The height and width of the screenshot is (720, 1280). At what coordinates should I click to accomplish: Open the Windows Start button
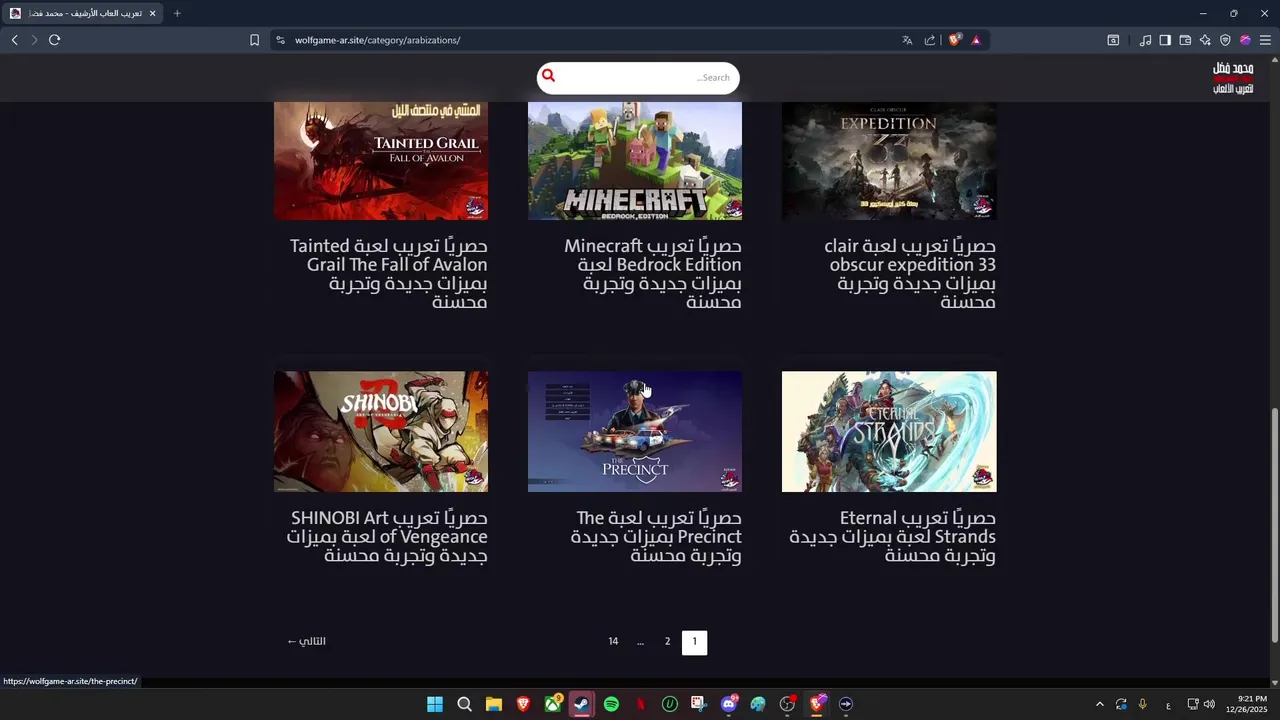435,704
